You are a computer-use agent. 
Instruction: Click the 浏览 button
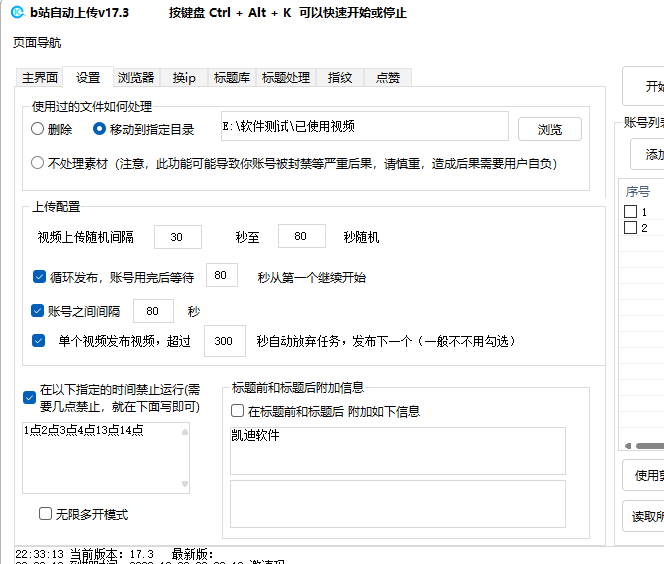(550, 129)
